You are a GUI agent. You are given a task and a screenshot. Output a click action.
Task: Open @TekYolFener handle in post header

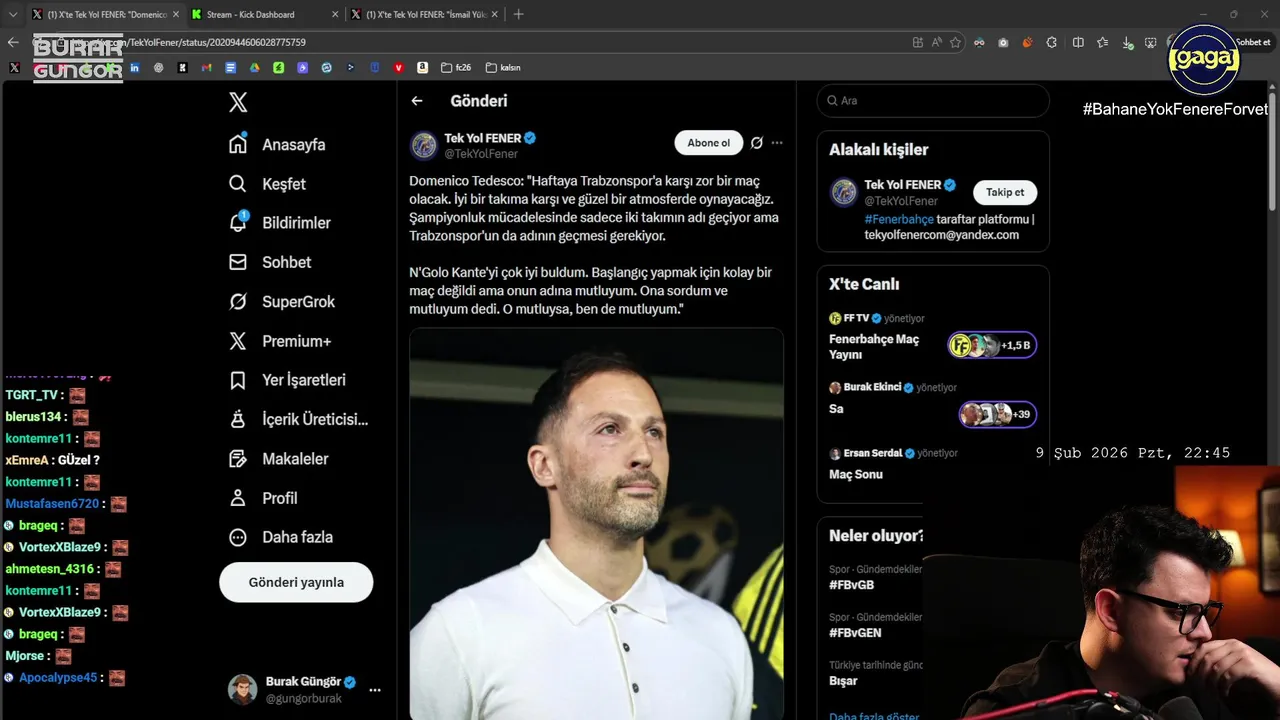(x=481, y=154)
